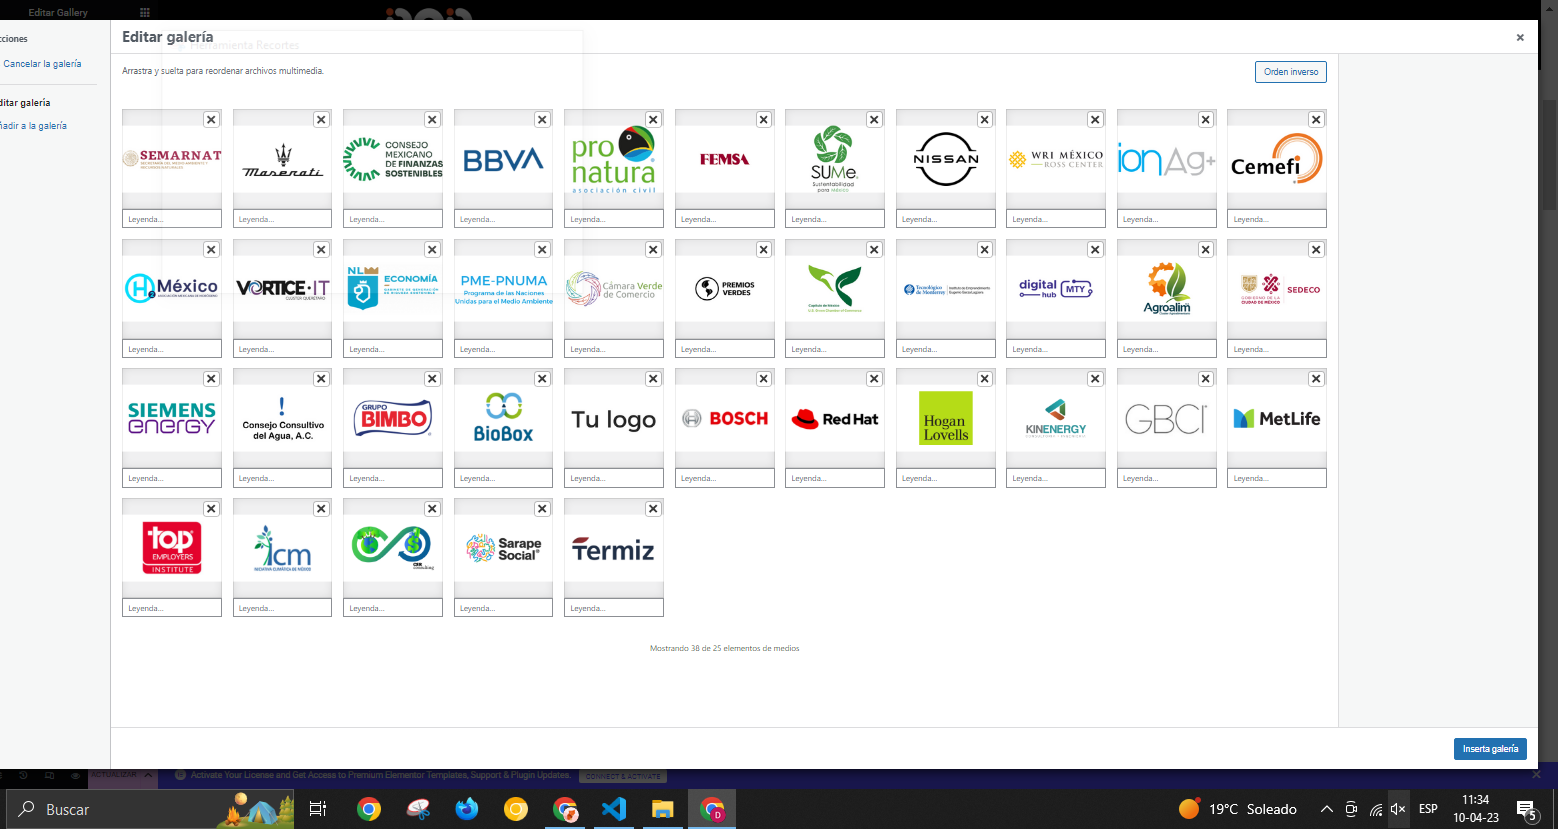Select the BioBox logo thumbnail
This screenshot has height=829, width=1558.
tap(503, 419)
